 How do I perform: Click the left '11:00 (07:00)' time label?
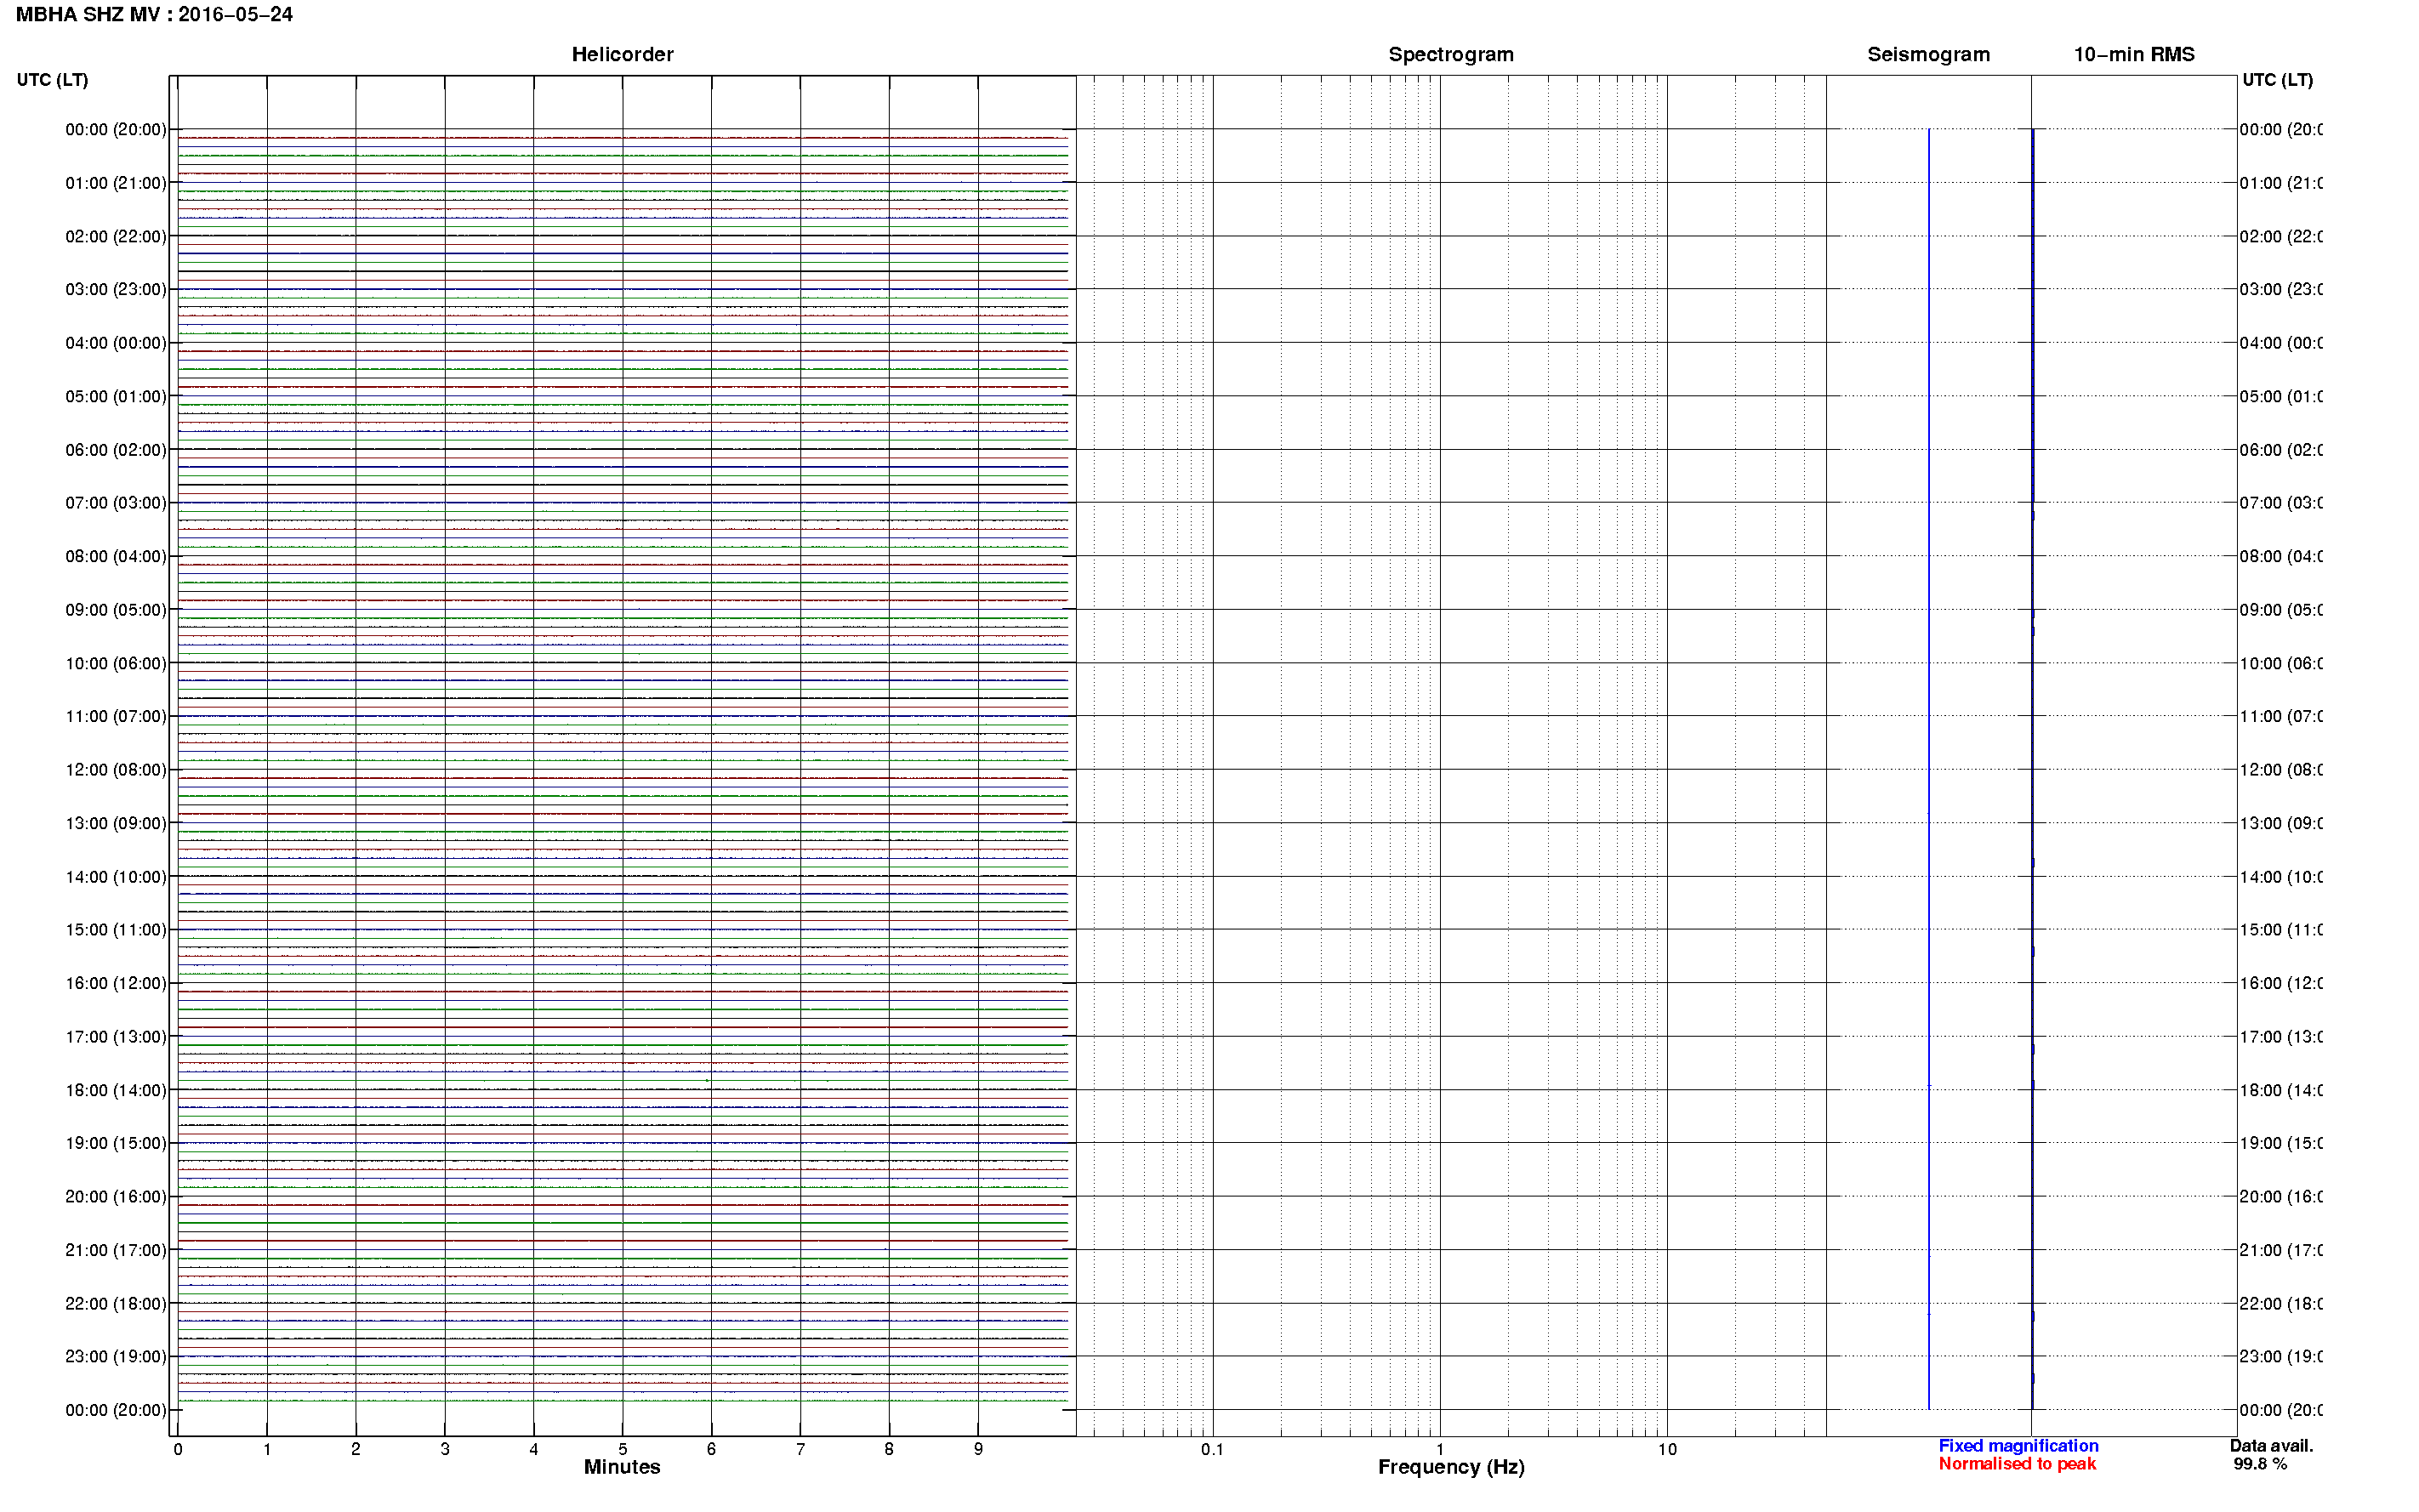tap(116, 717)
